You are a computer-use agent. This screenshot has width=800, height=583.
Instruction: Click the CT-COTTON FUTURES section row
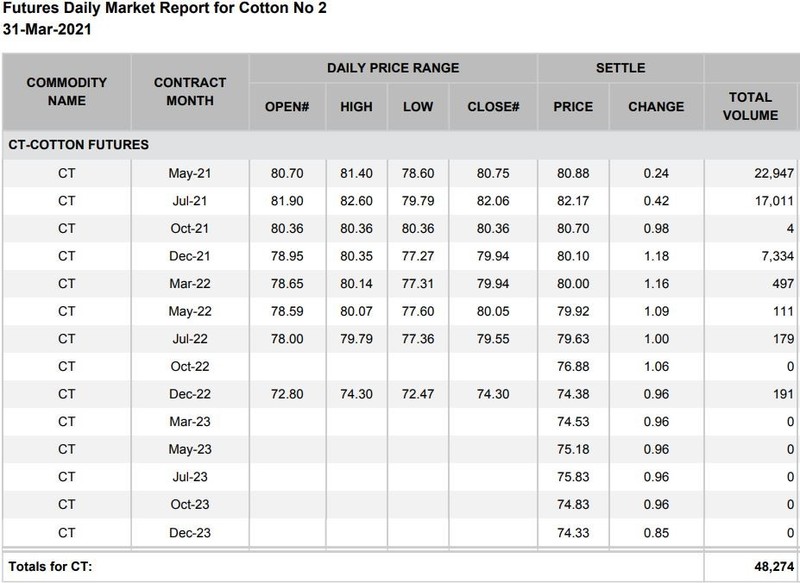click(78, 145)
